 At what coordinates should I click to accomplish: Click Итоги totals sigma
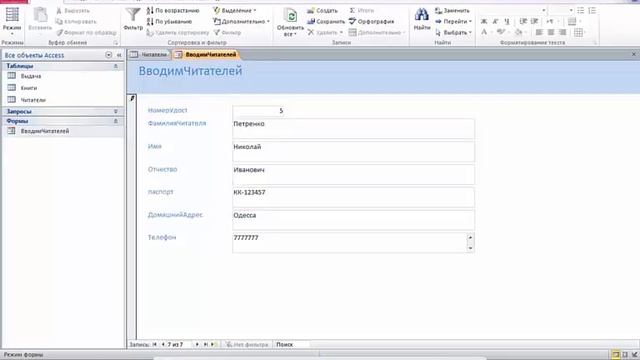coord(362,11)
